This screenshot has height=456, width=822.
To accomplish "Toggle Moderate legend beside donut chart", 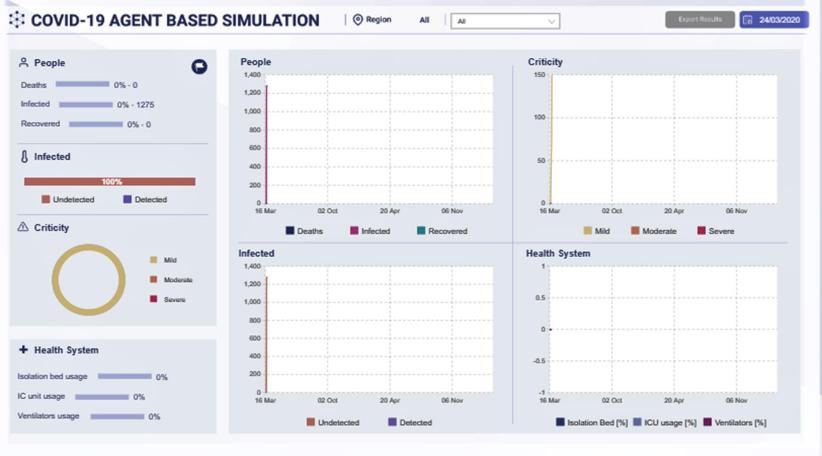I will tap(171, 280).
